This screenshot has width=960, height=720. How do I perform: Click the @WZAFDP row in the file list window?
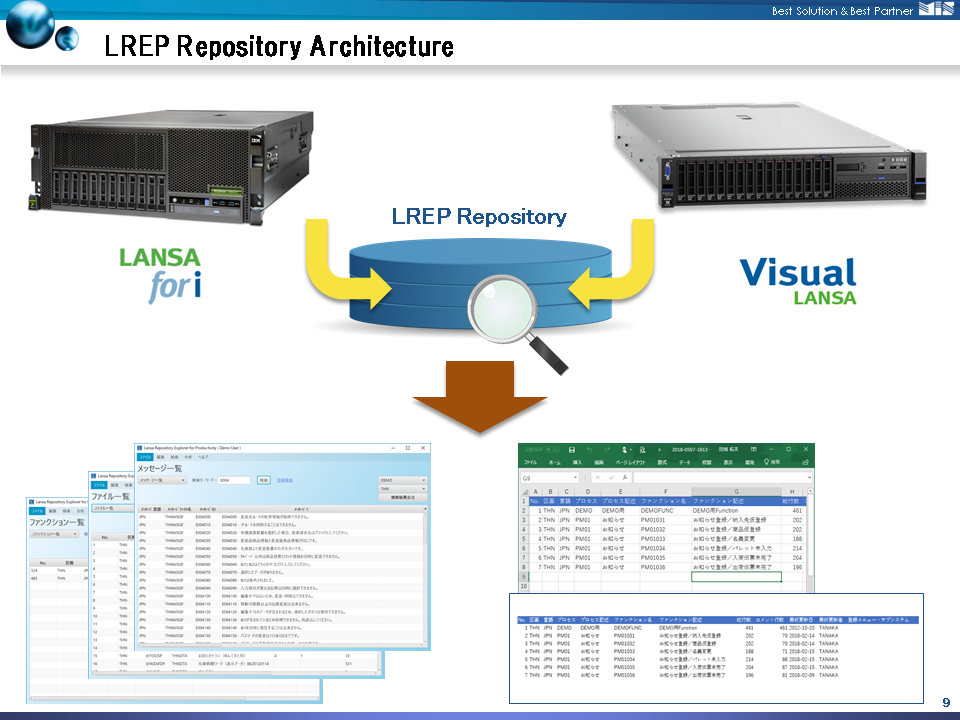point(236,664)
